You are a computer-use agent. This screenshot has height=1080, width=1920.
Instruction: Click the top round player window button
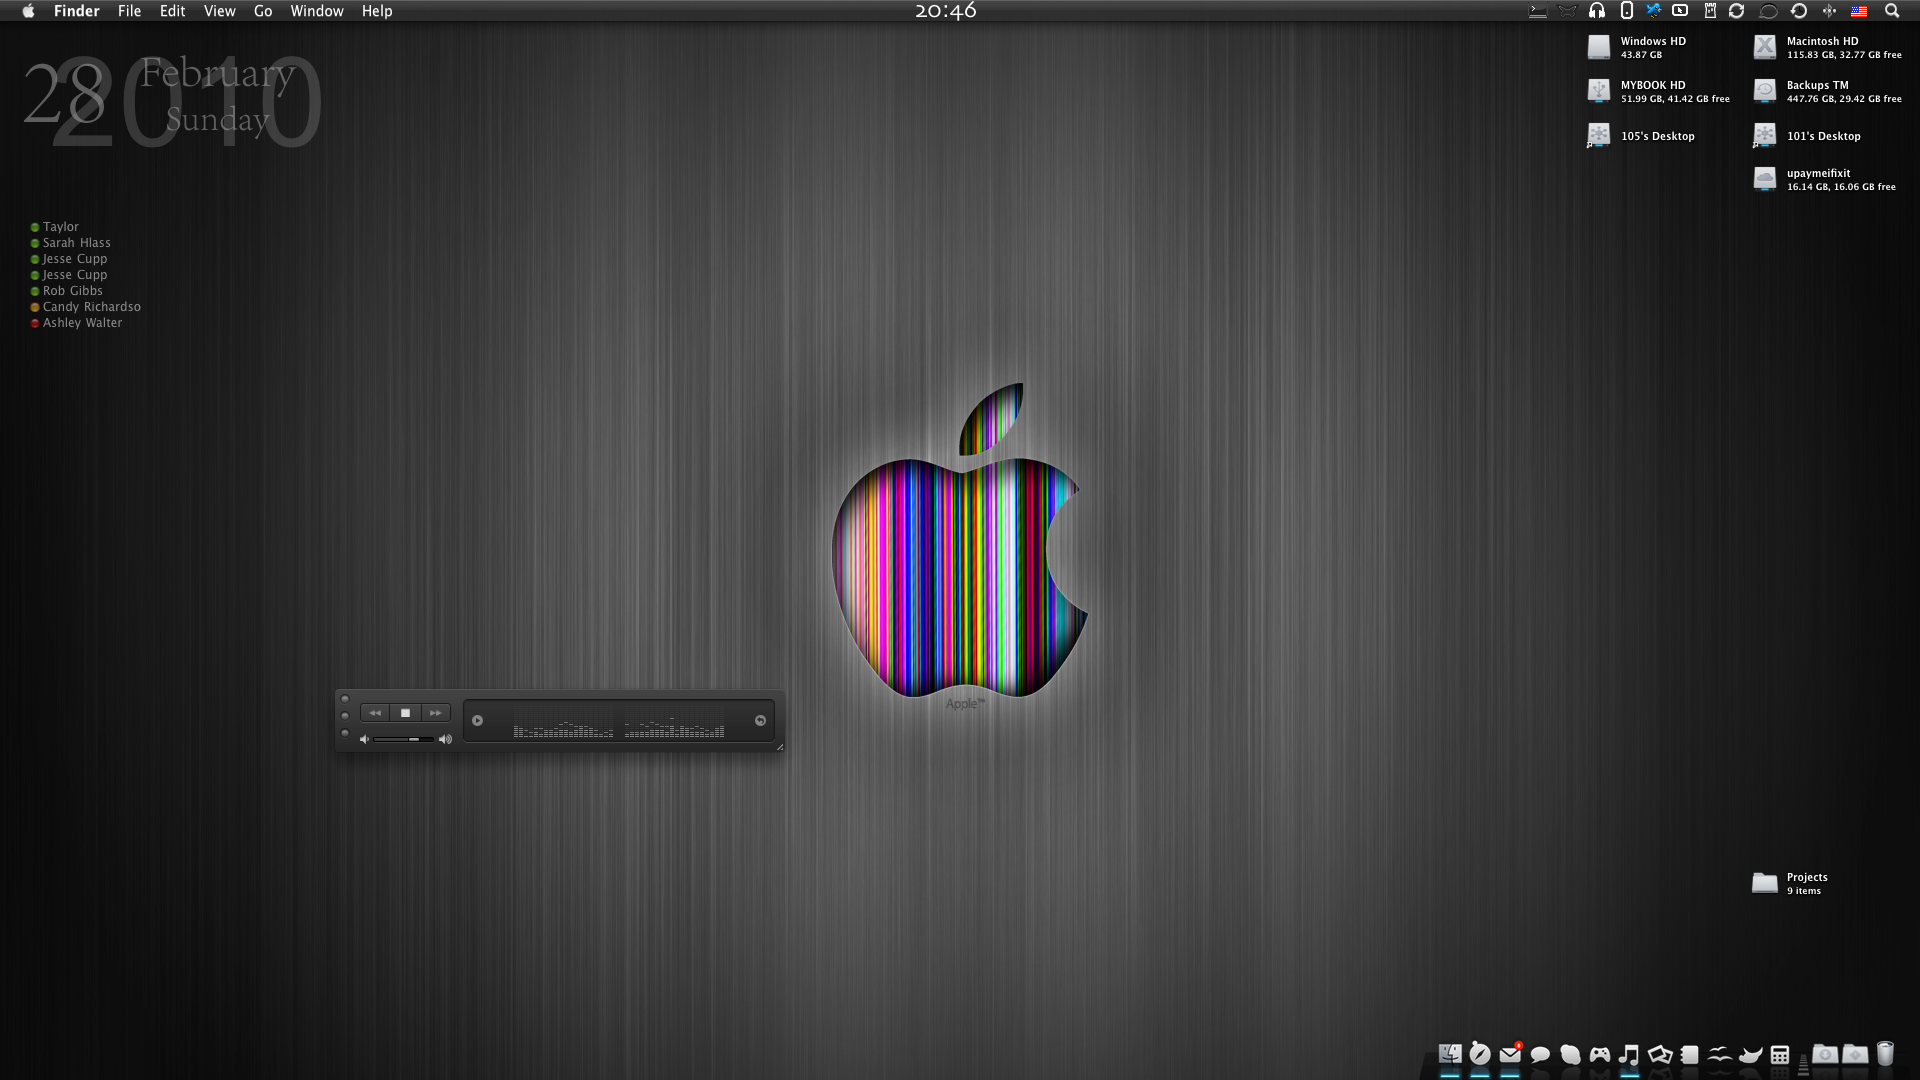pos(345,699)
